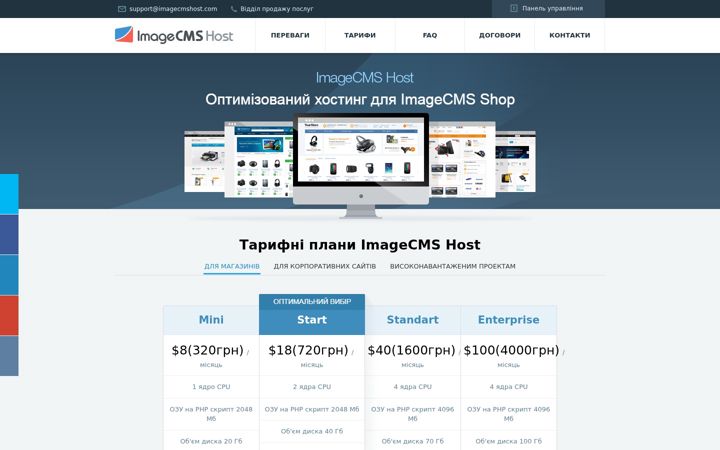The width and height of the screenshot is (720, 450).
Task: Click the '2 ядра CPU' row
Action: (312, 387)
